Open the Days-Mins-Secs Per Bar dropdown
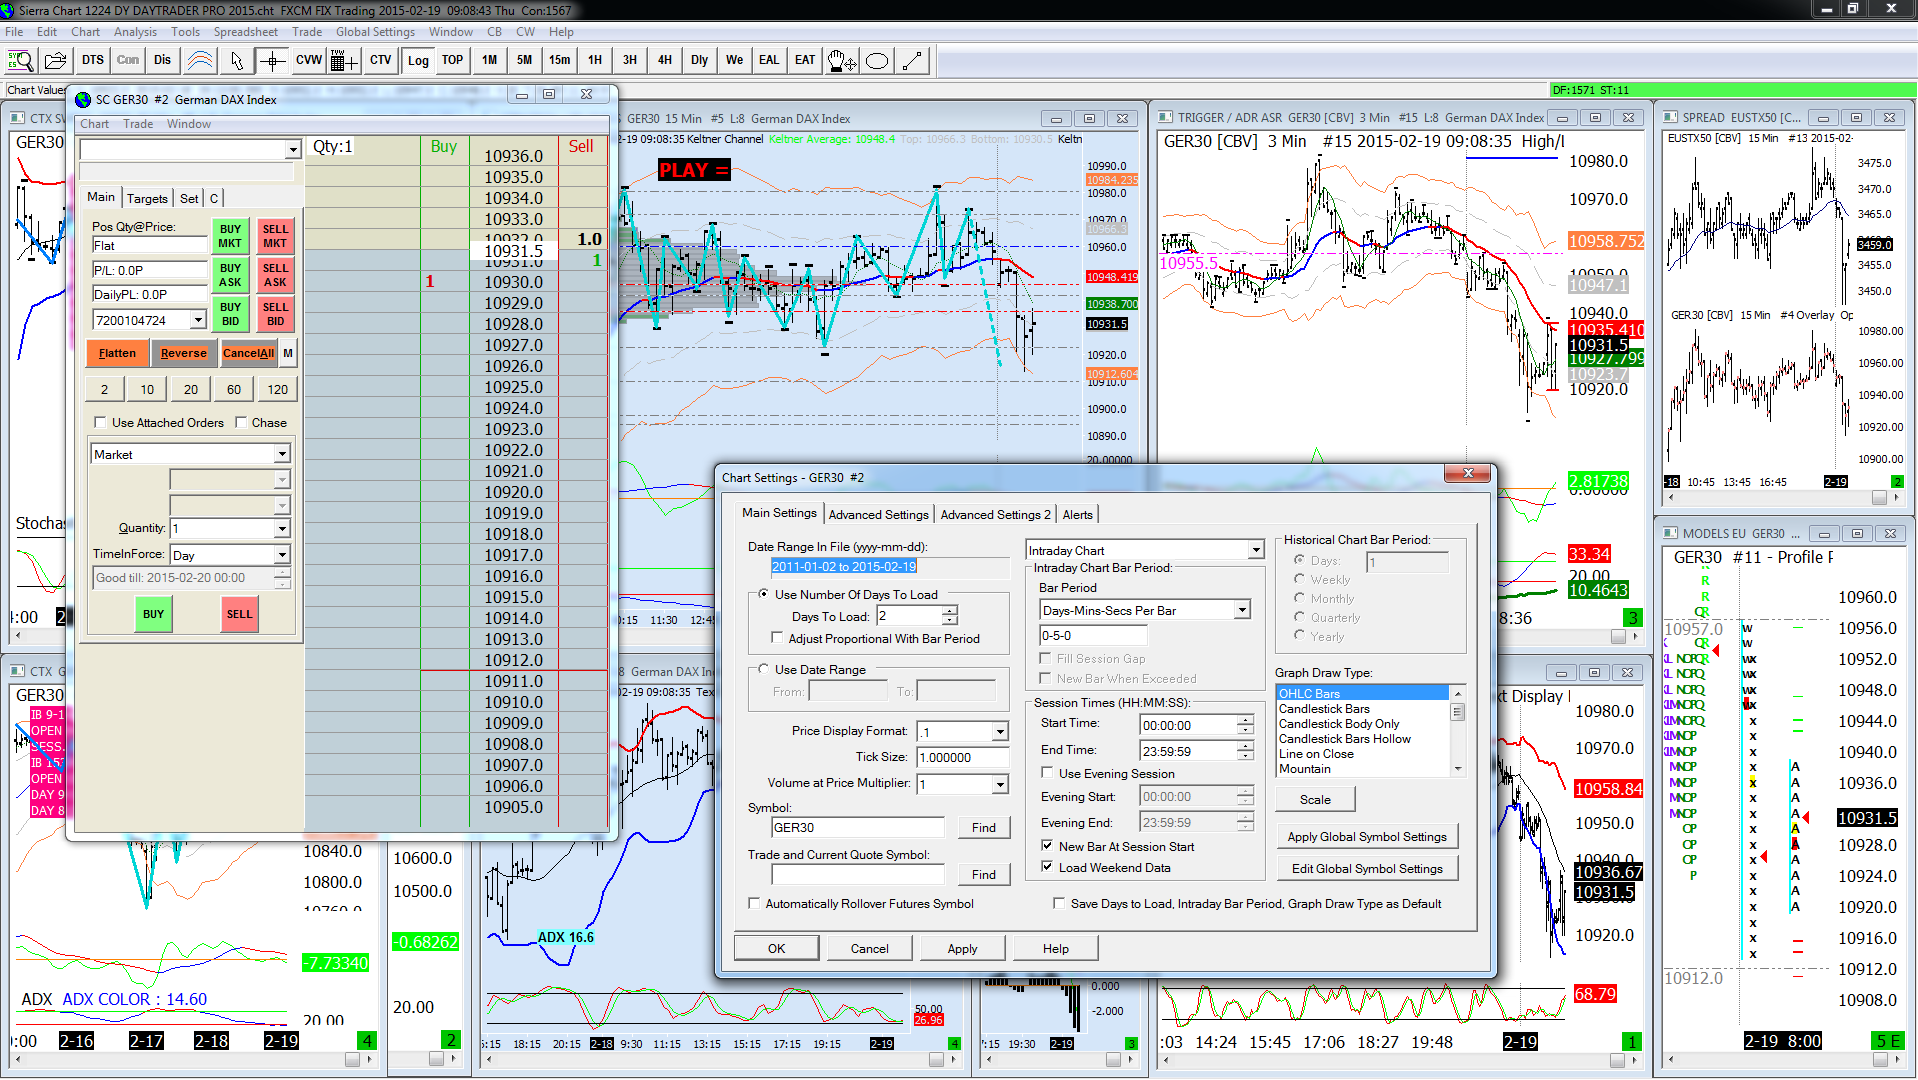Viewport: 1918px width, 1080px height. pos(1241,610)
